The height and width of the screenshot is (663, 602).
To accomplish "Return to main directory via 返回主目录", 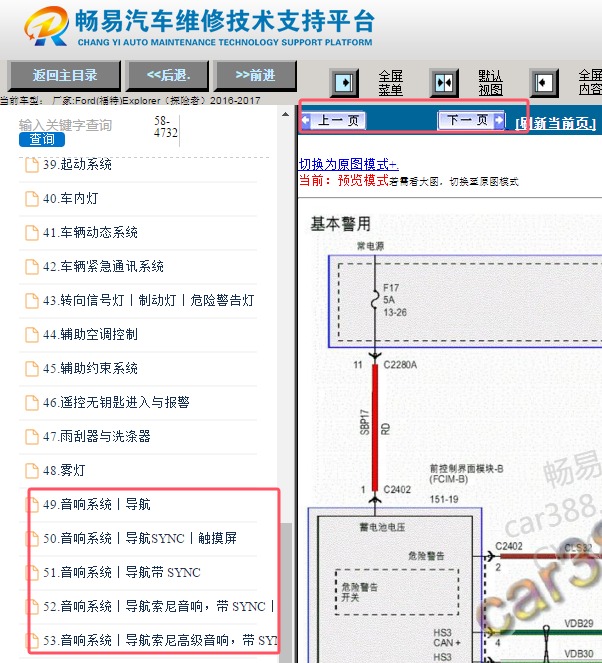I will 65,76.
